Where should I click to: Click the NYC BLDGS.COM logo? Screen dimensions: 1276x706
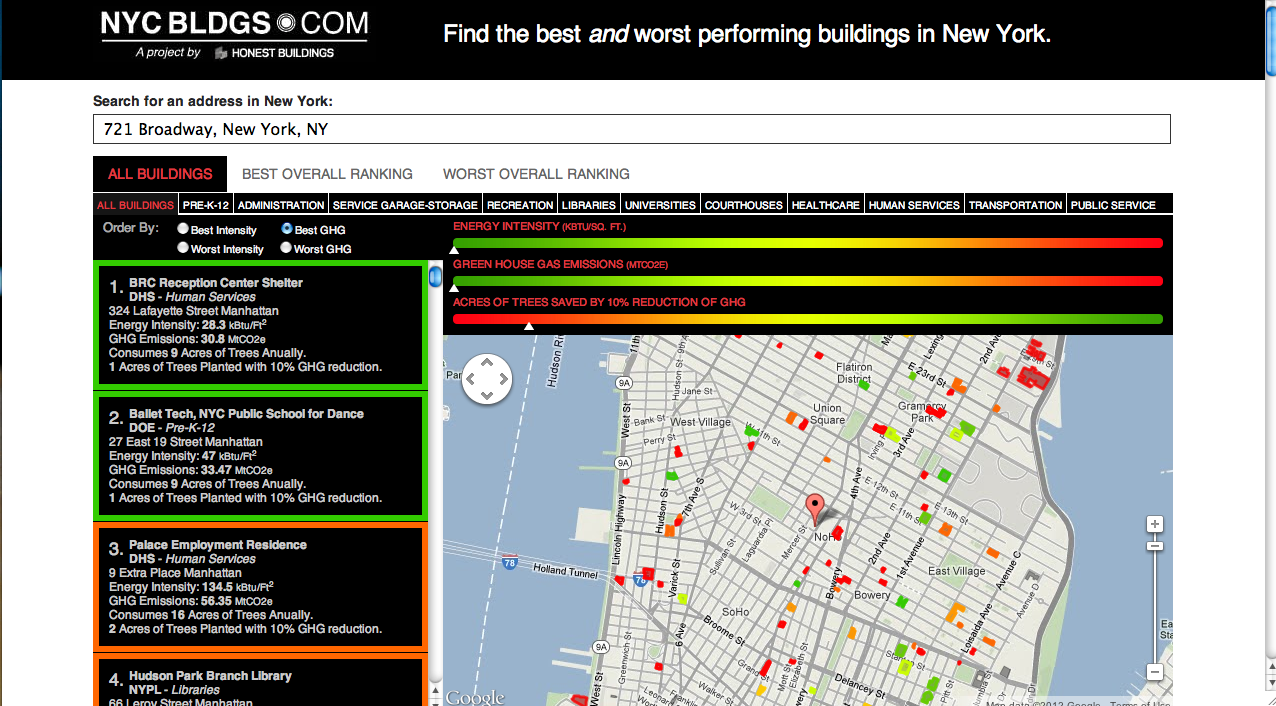(234, 24)
